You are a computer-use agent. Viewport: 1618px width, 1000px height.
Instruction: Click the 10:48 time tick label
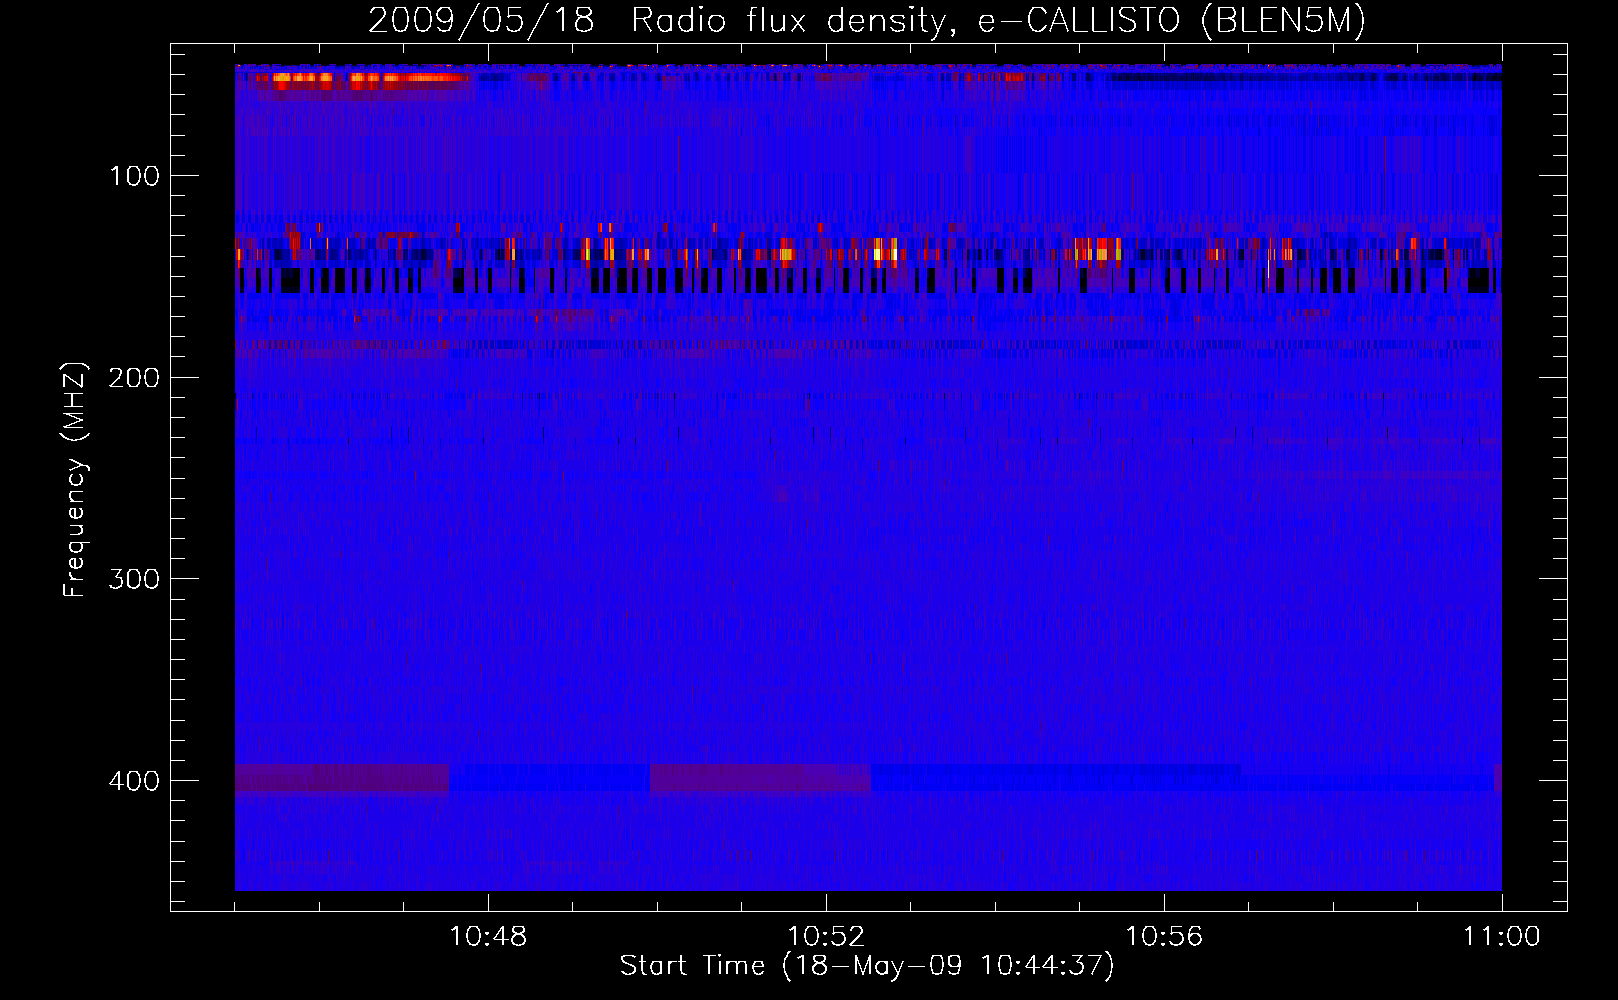click(x=488, y=937)
